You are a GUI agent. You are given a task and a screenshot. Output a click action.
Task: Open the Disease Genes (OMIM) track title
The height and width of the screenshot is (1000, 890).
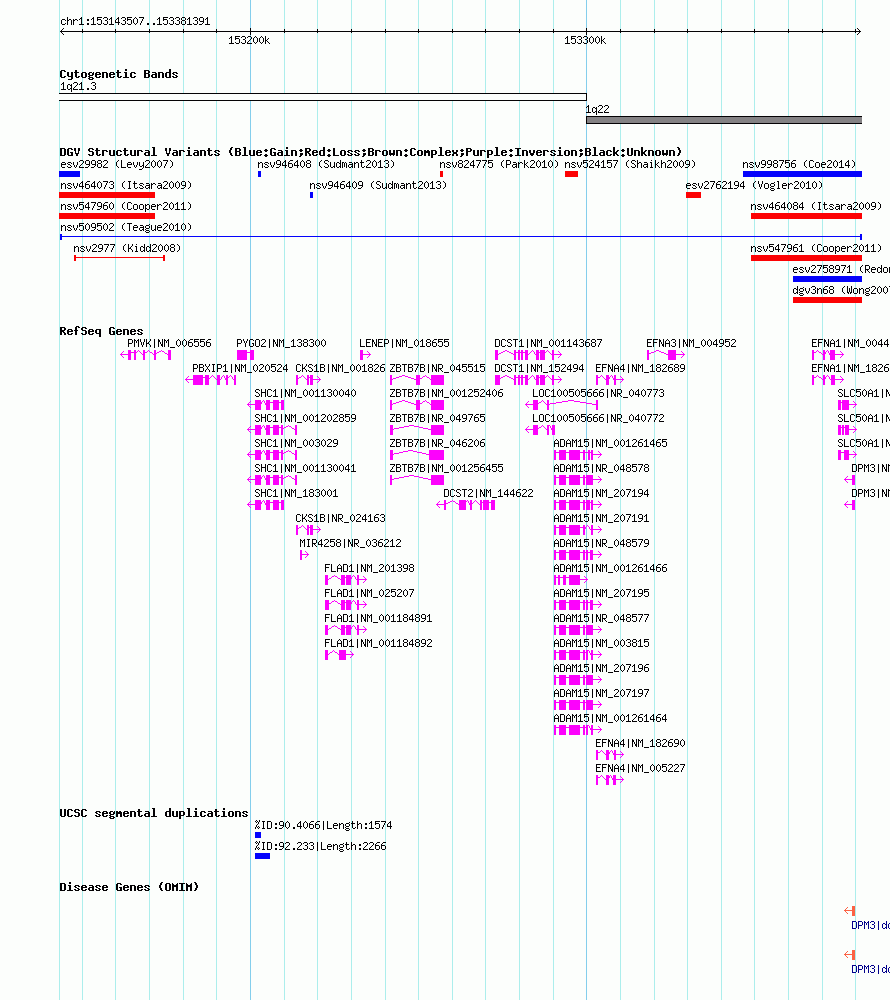129,887
